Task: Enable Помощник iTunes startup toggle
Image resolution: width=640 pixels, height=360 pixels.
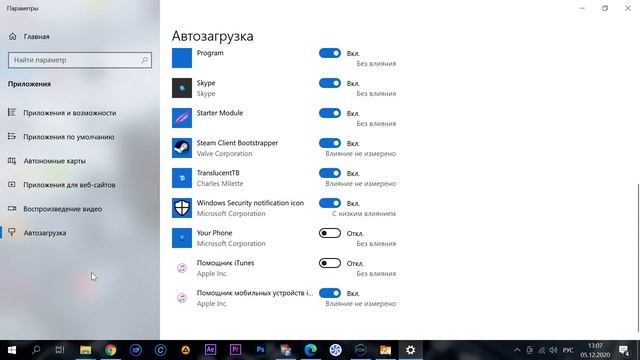Action: tap(330, 263)
